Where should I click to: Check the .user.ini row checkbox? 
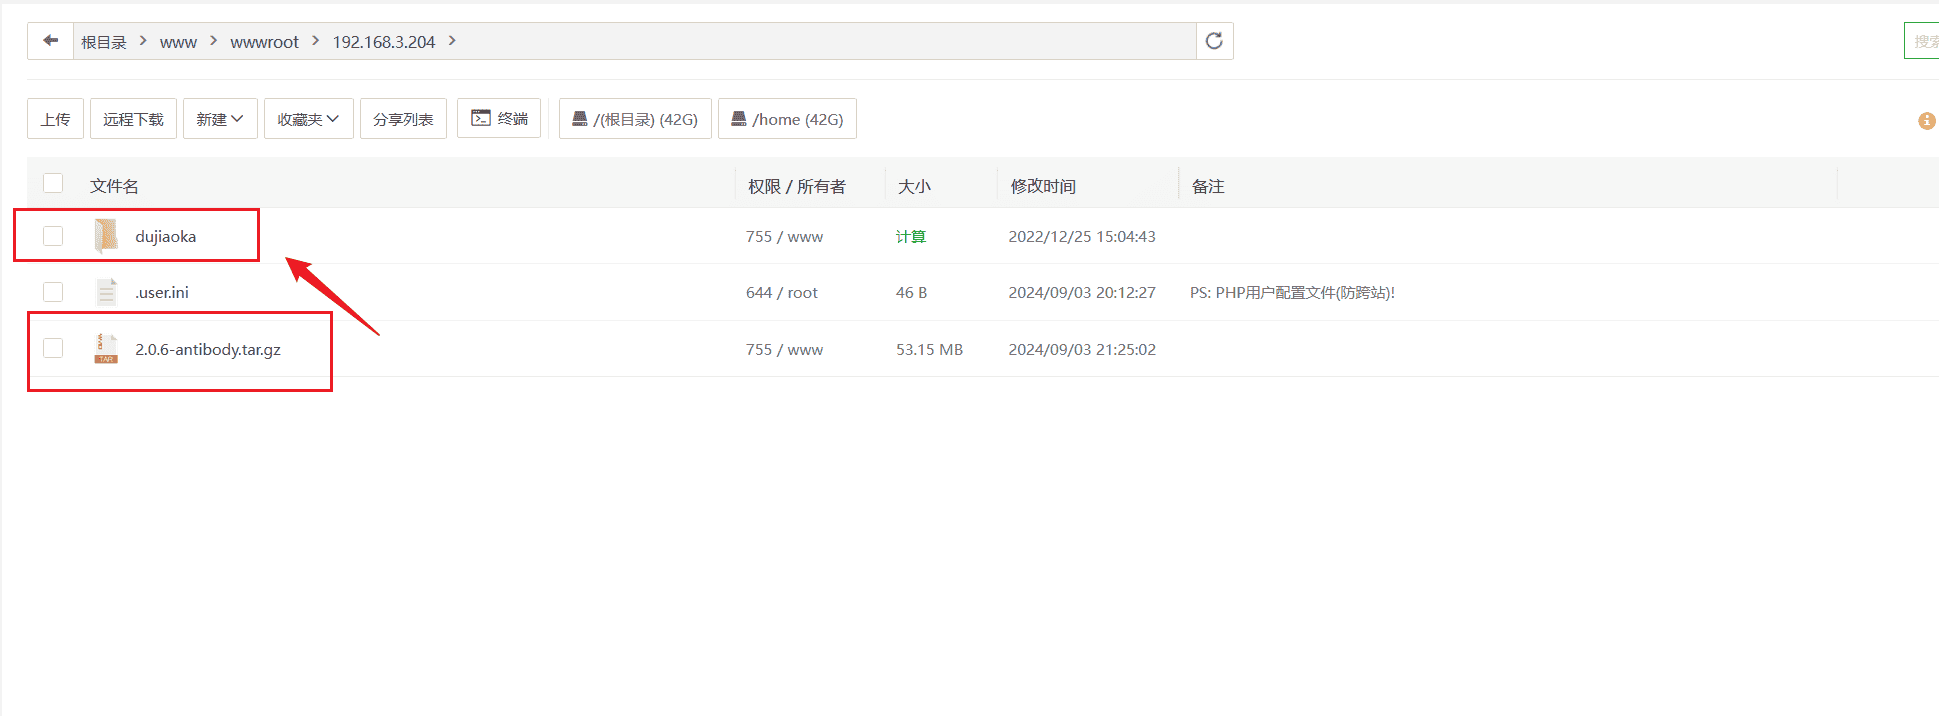53,292
